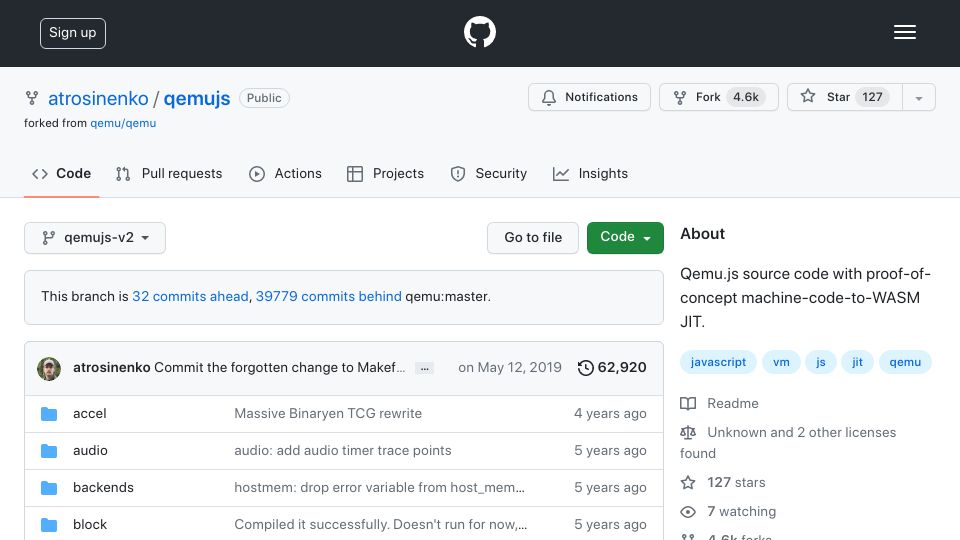Click 4 years ago timestamp for accel
This screenshot has height=540, width=960.
pos(610,414)
